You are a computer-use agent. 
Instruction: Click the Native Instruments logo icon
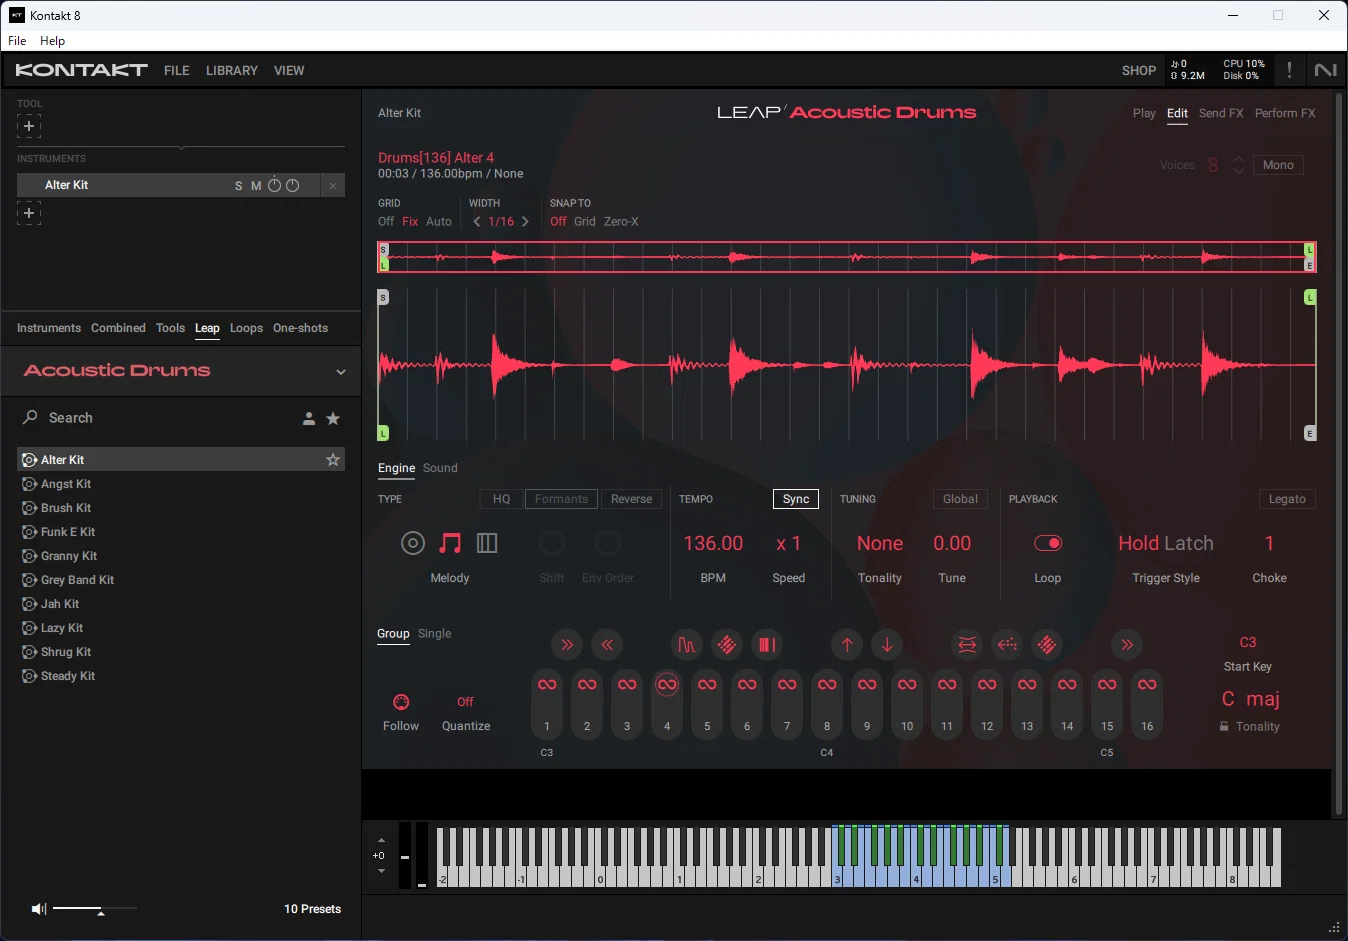(x=1326, y=70)
